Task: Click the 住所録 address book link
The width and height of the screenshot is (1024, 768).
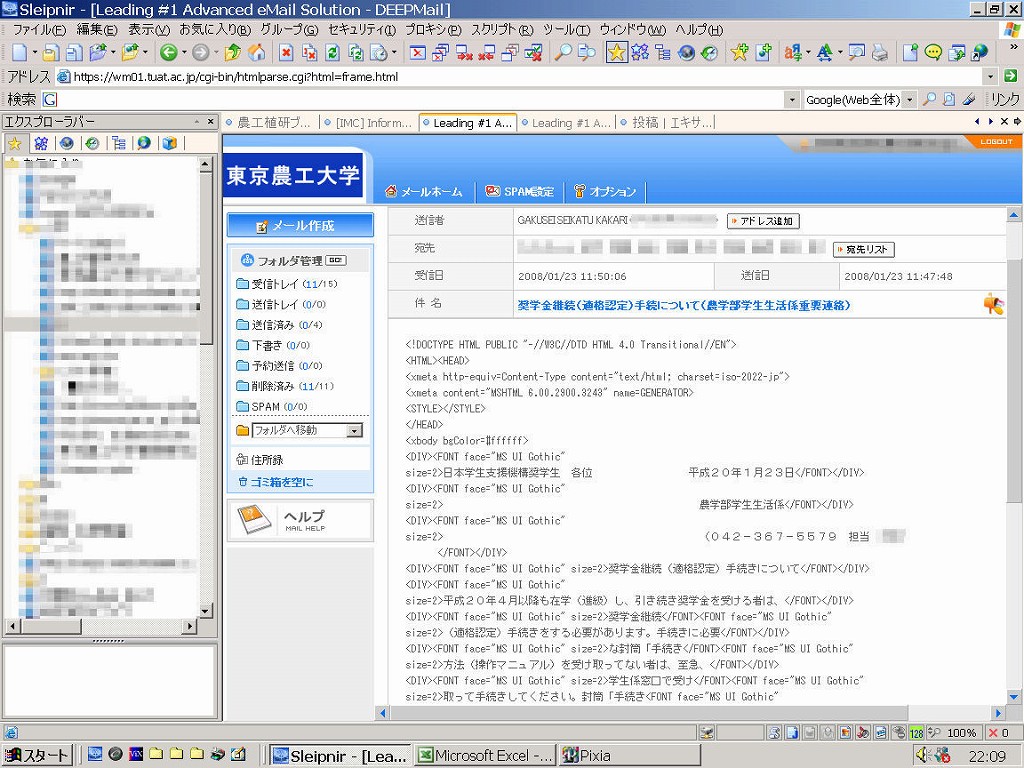Action: click(x=260, y=460)
